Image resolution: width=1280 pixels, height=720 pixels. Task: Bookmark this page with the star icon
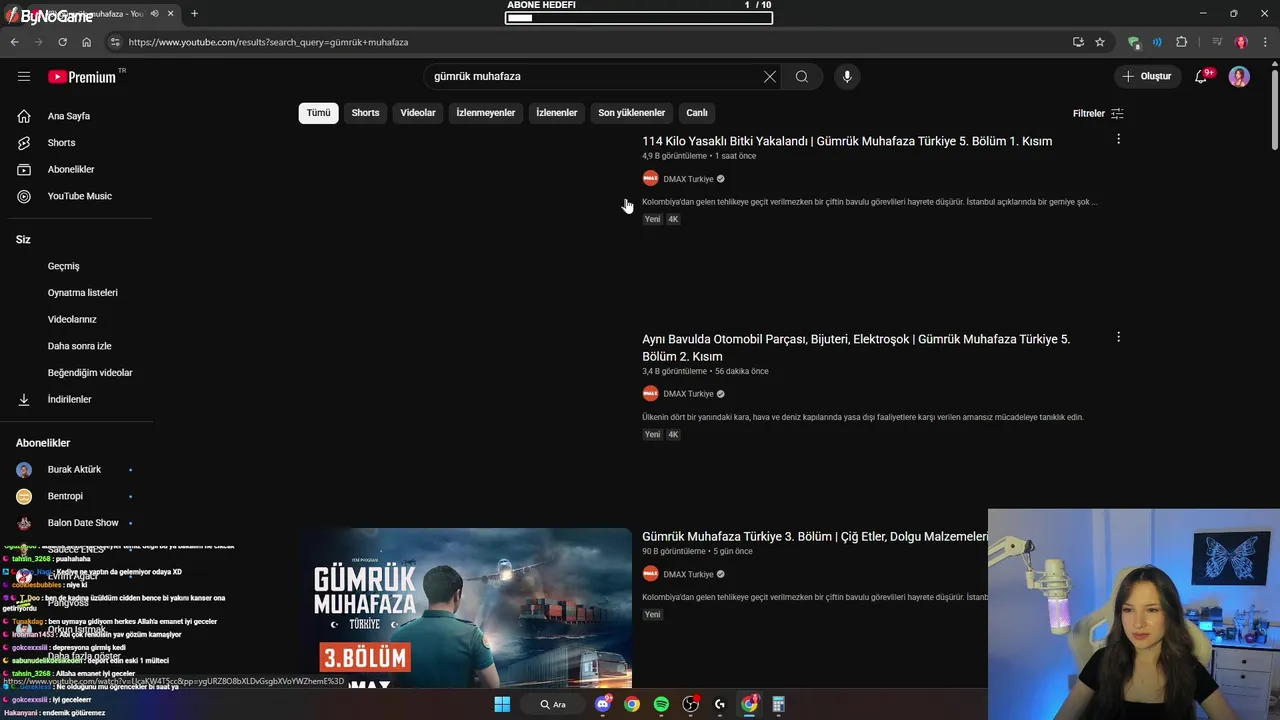[1100, 42]
